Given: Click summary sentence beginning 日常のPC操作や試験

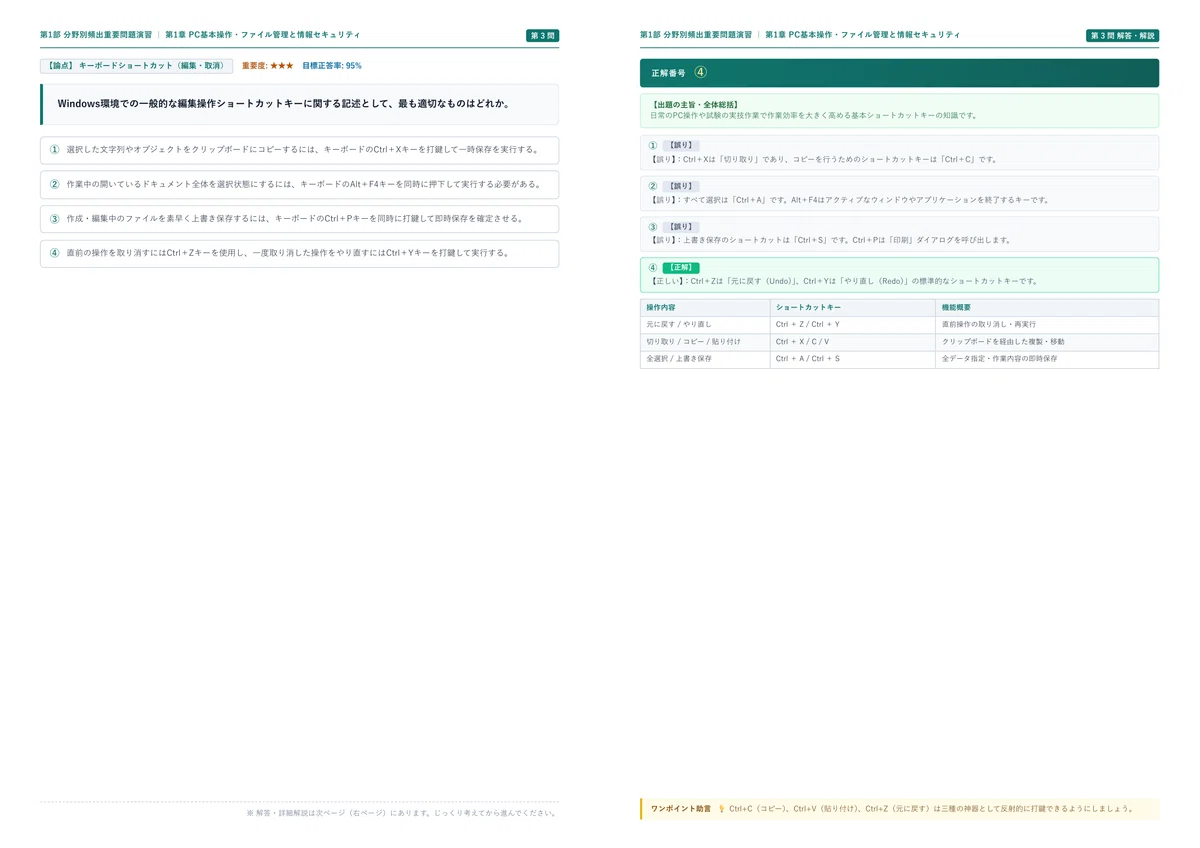Looking at the screenshot, I should [813, 116].
